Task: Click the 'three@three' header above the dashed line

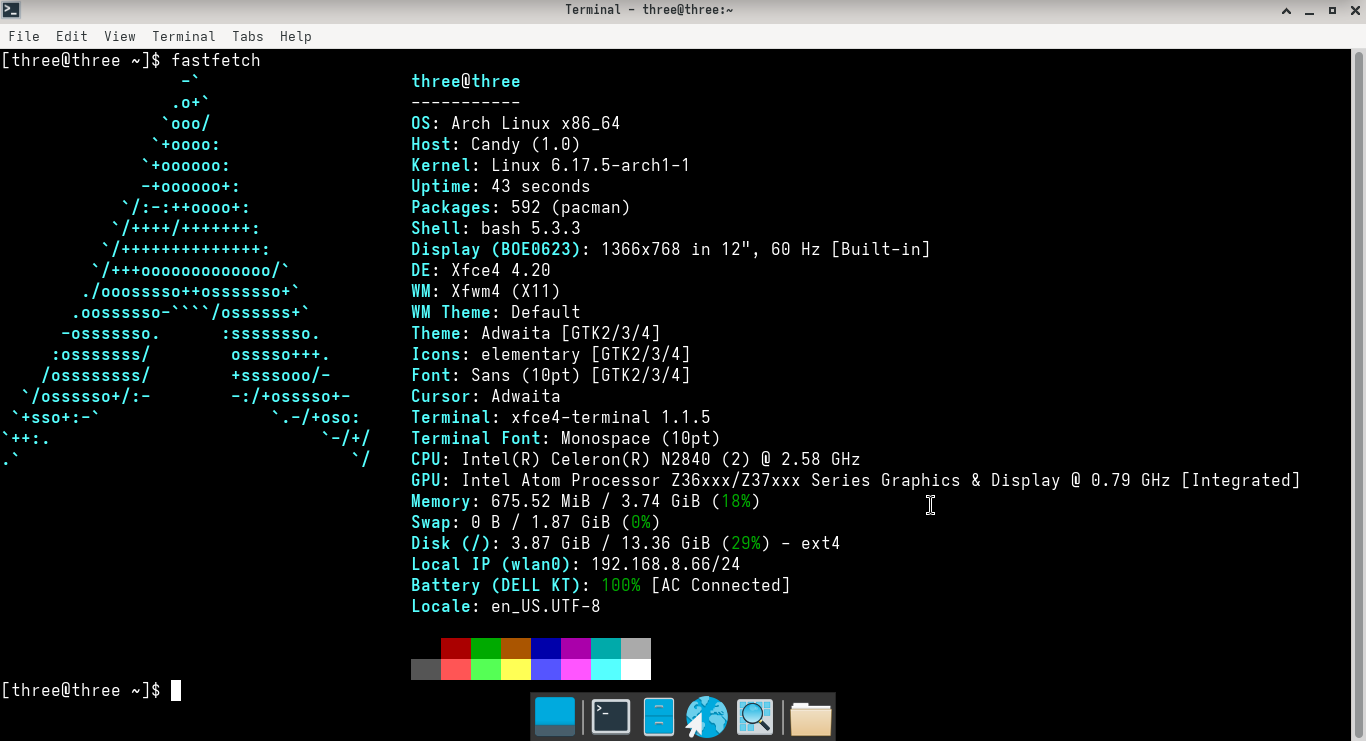Action: click(x=466, y=81)
